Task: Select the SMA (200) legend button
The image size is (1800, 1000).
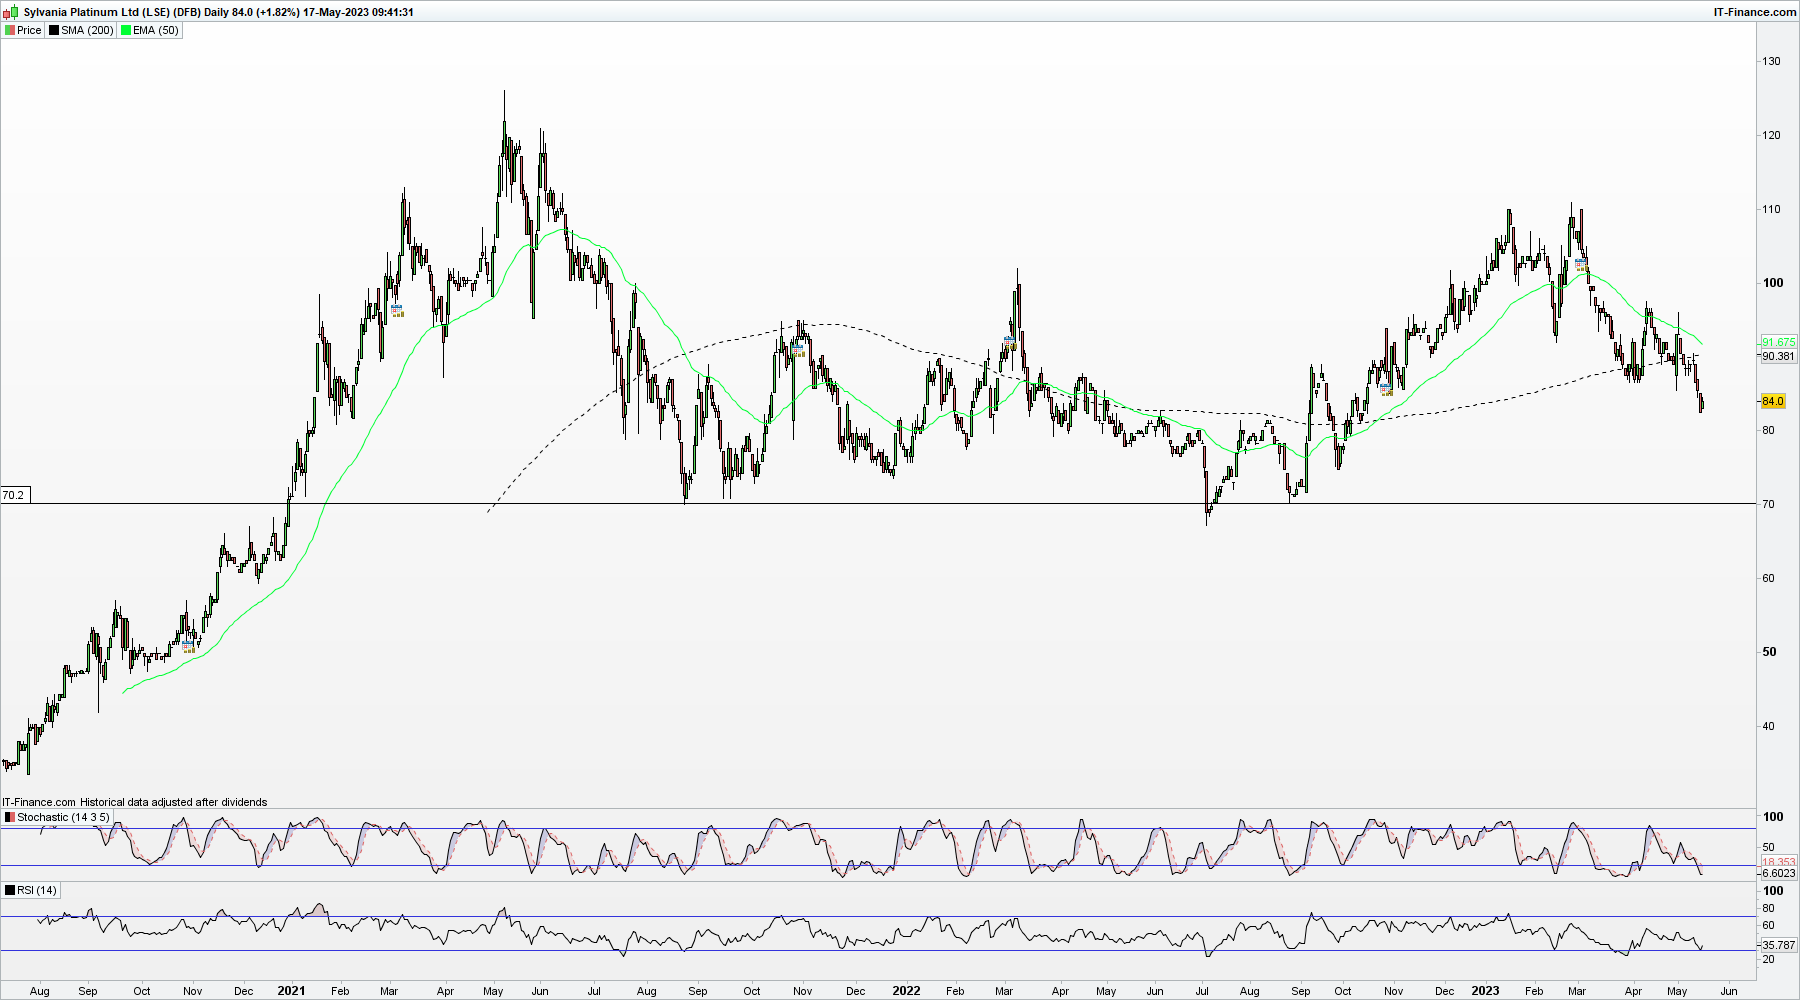Action: pyautogui.click(x=81, y=30)
